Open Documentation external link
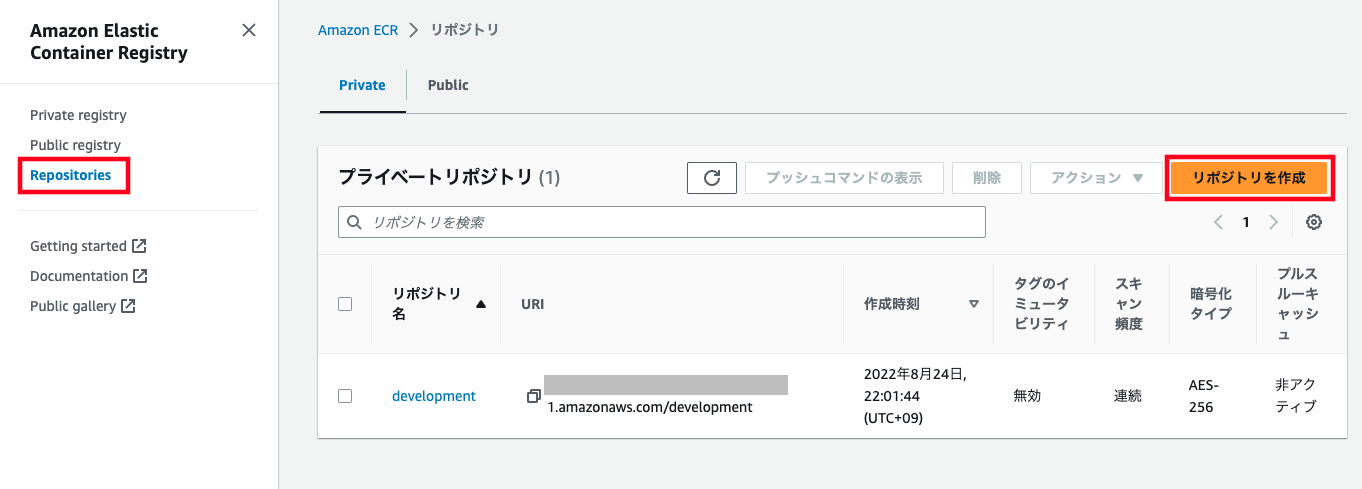Screen dimensions: 1362x489 89,276
